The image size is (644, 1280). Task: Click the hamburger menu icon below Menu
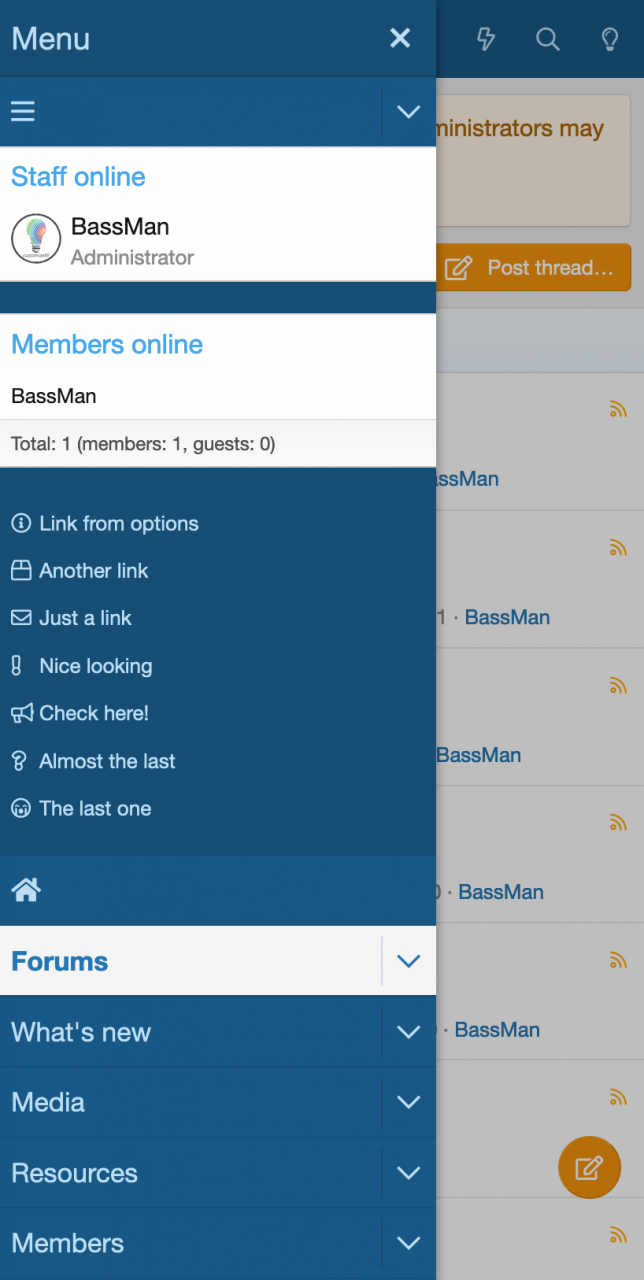[23, 111]
